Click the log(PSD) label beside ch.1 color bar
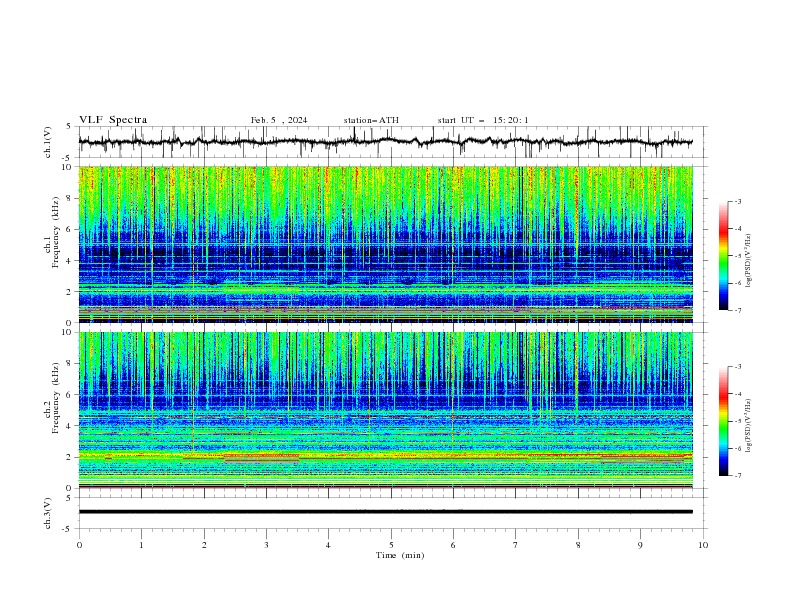Screen dimensions: 792x612 749,261
